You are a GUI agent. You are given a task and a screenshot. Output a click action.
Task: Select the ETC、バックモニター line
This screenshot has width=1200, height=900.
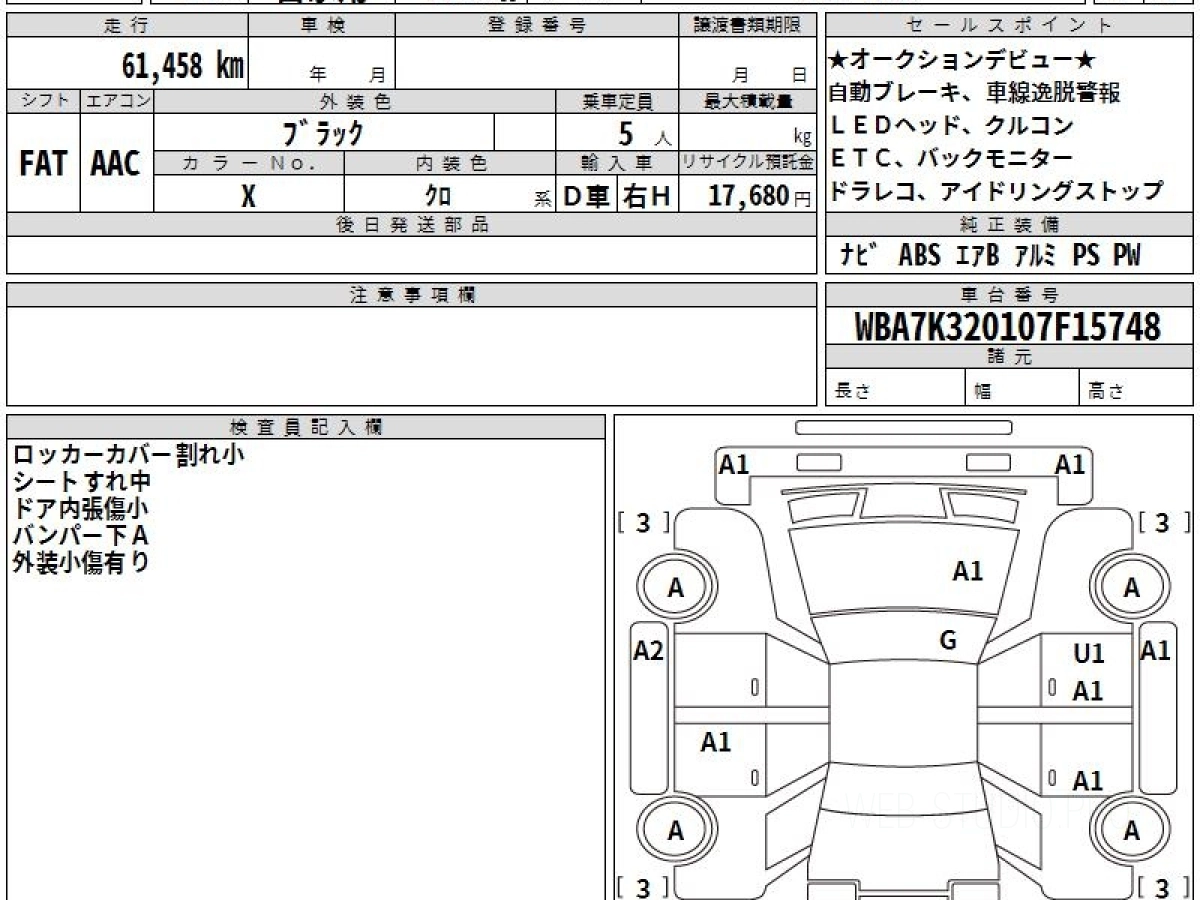click(951, 158)
